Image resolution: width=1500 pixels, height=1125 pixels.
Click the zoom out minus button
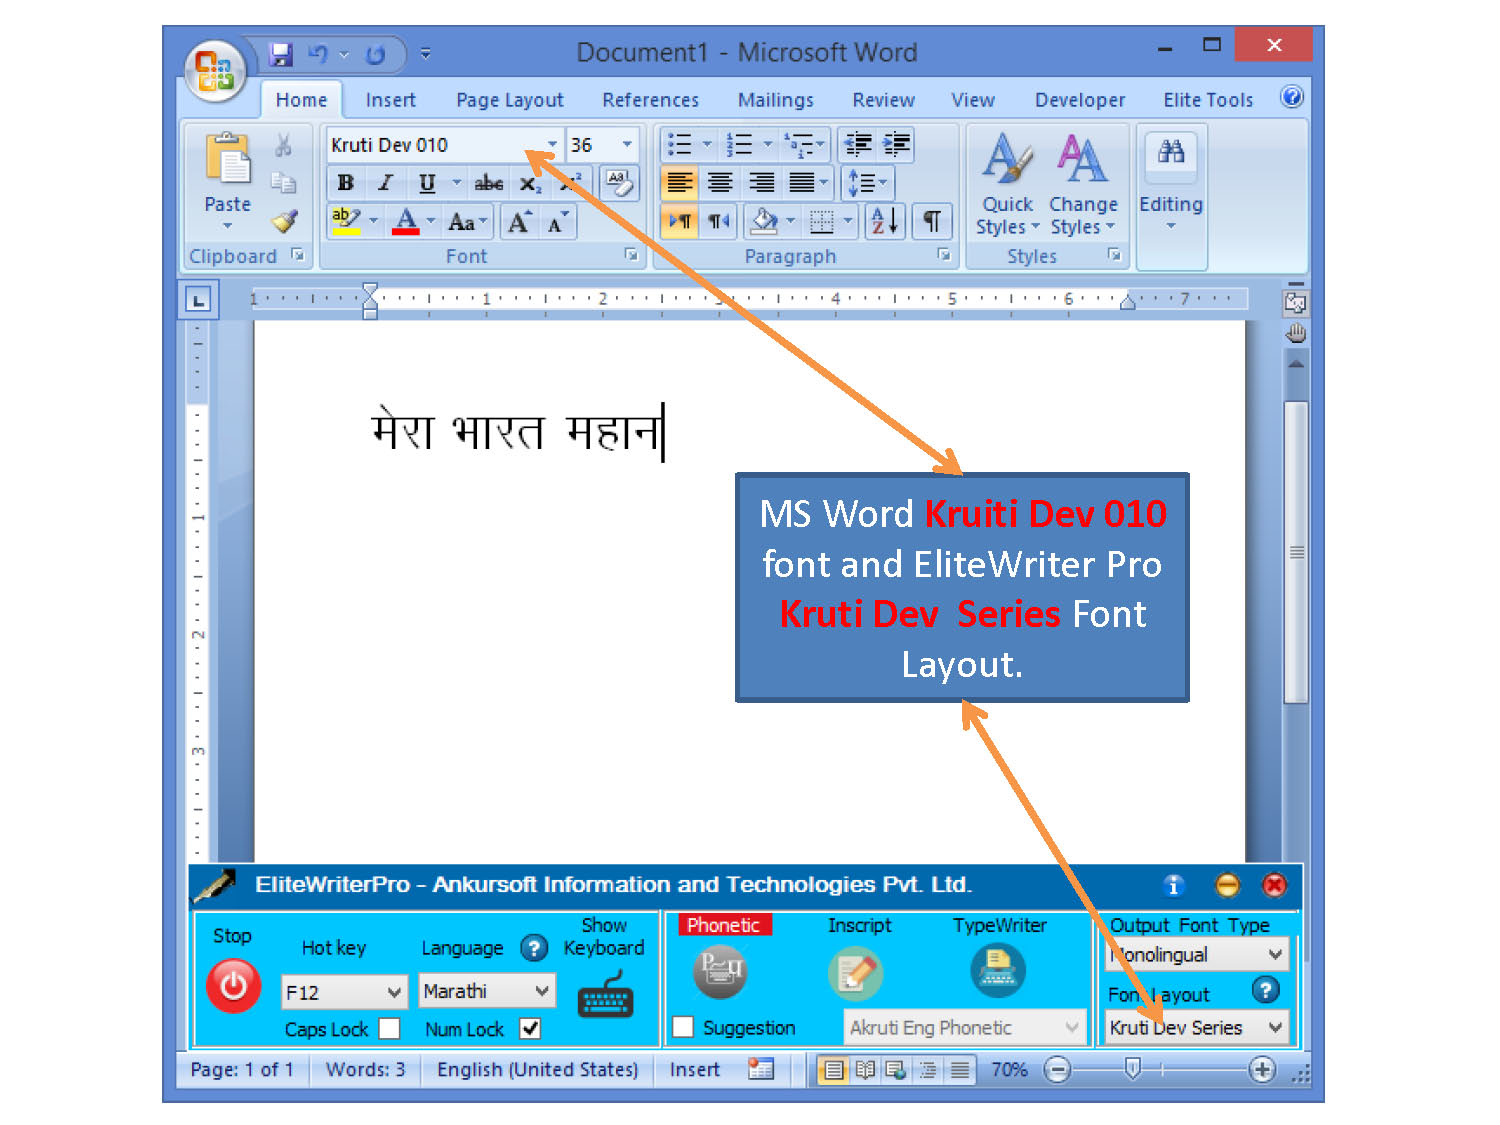1056,1070
